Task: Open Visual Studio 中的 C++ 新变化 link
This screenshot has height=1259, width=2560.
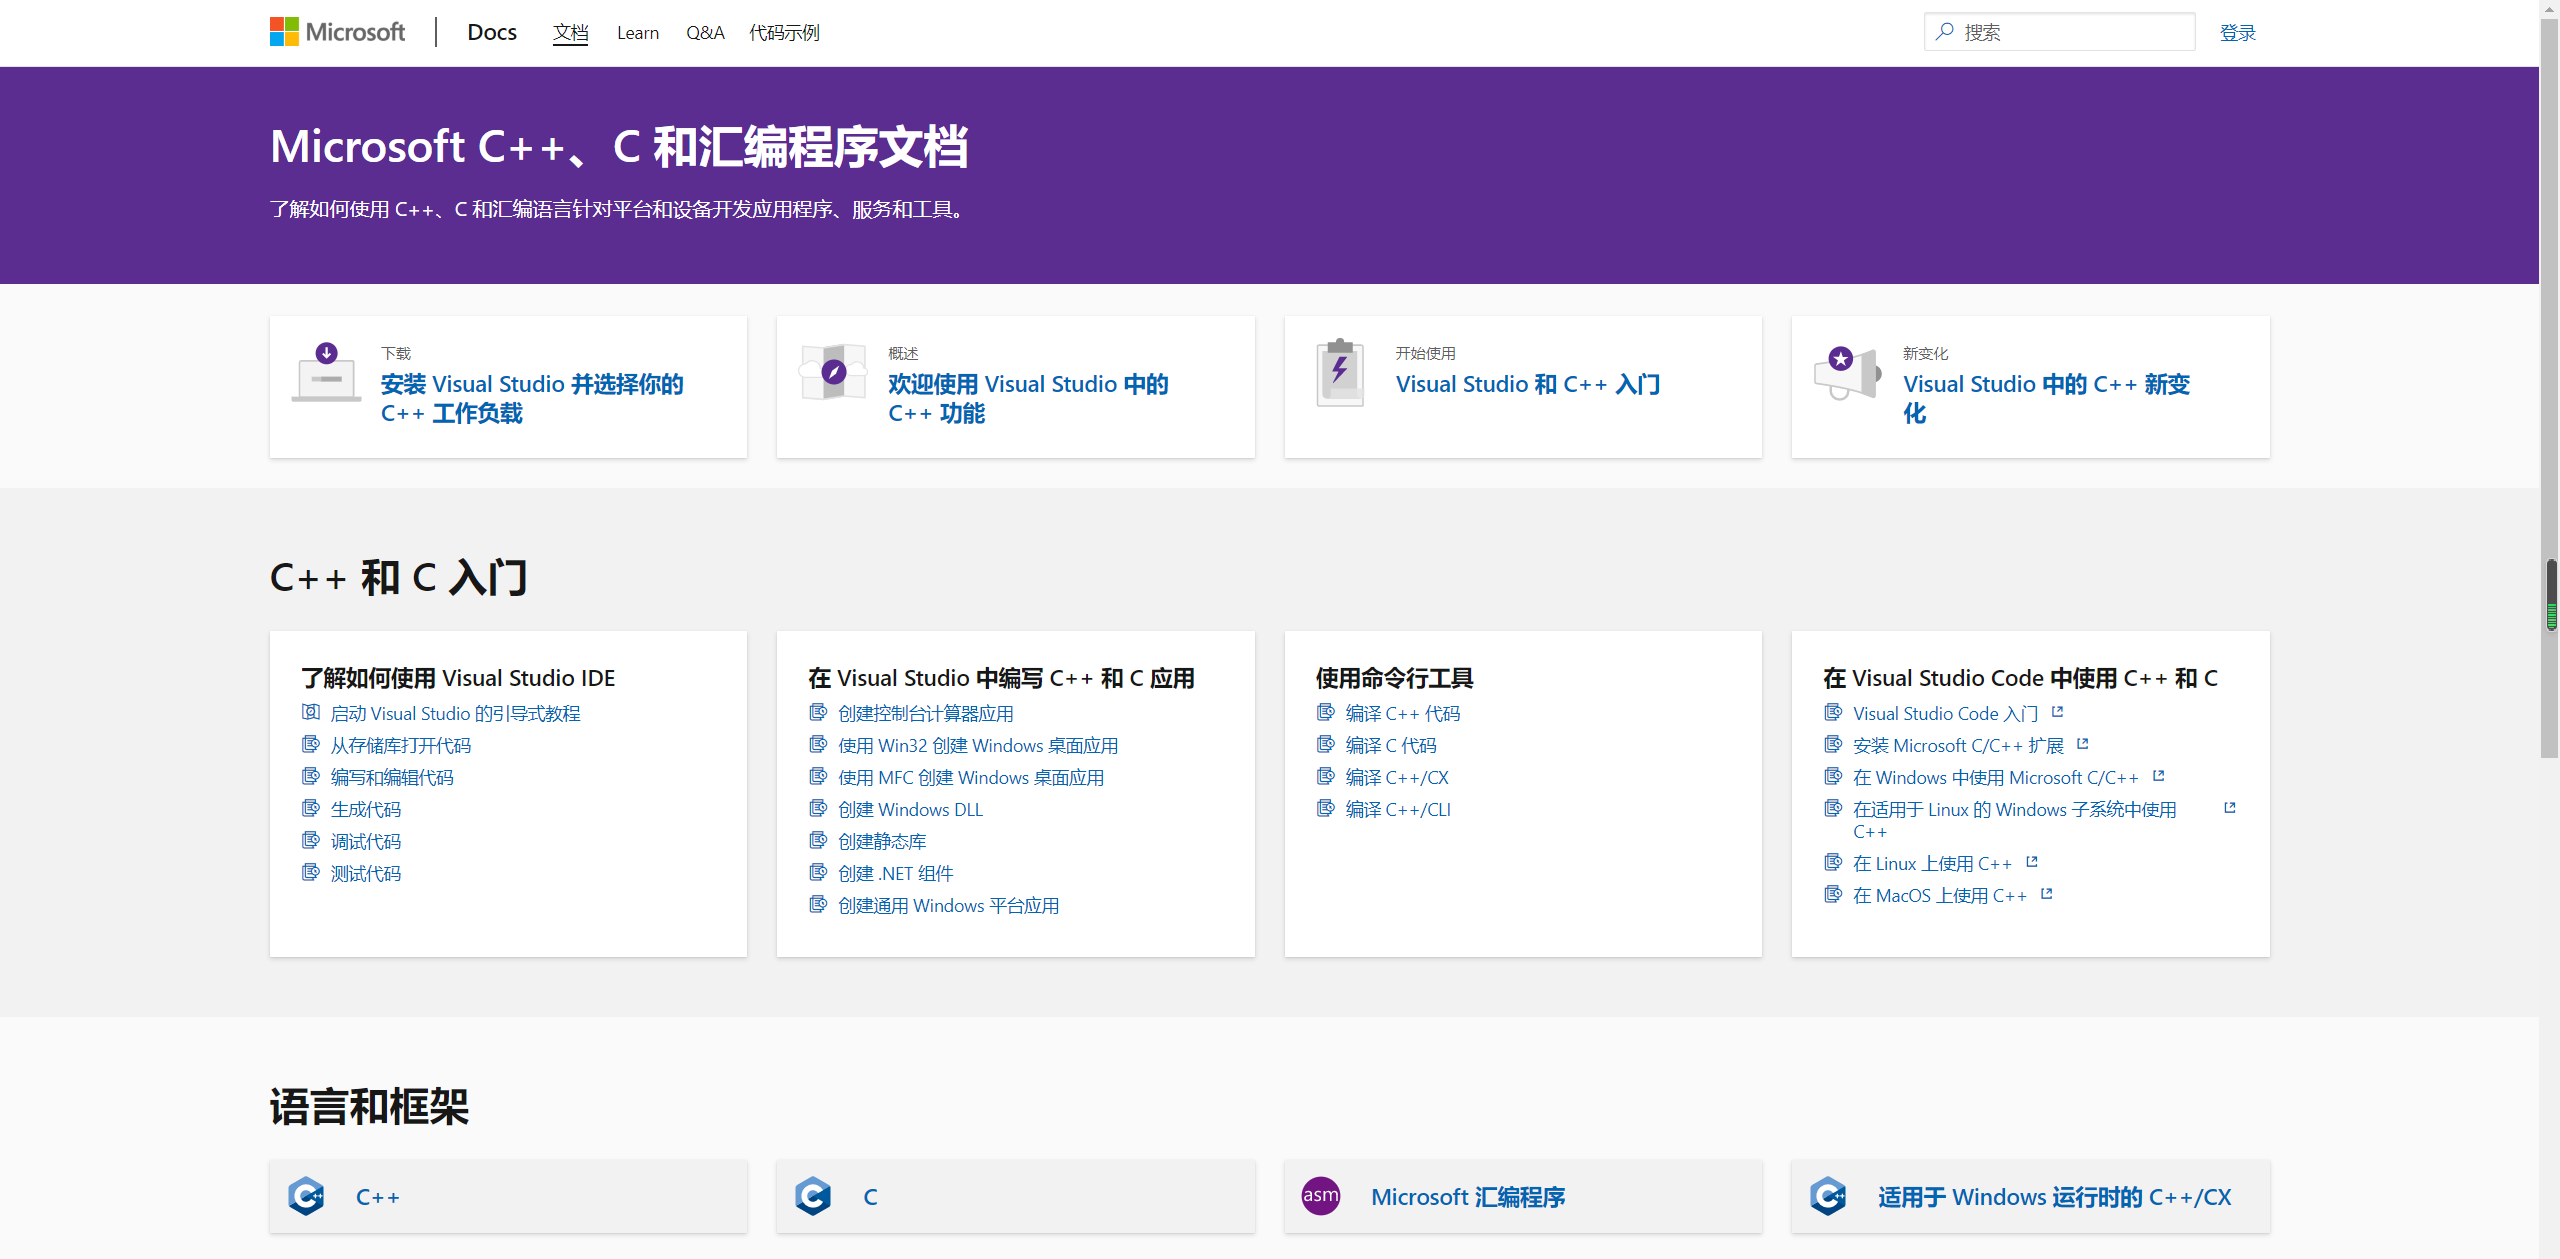Action: [2046, 399]
